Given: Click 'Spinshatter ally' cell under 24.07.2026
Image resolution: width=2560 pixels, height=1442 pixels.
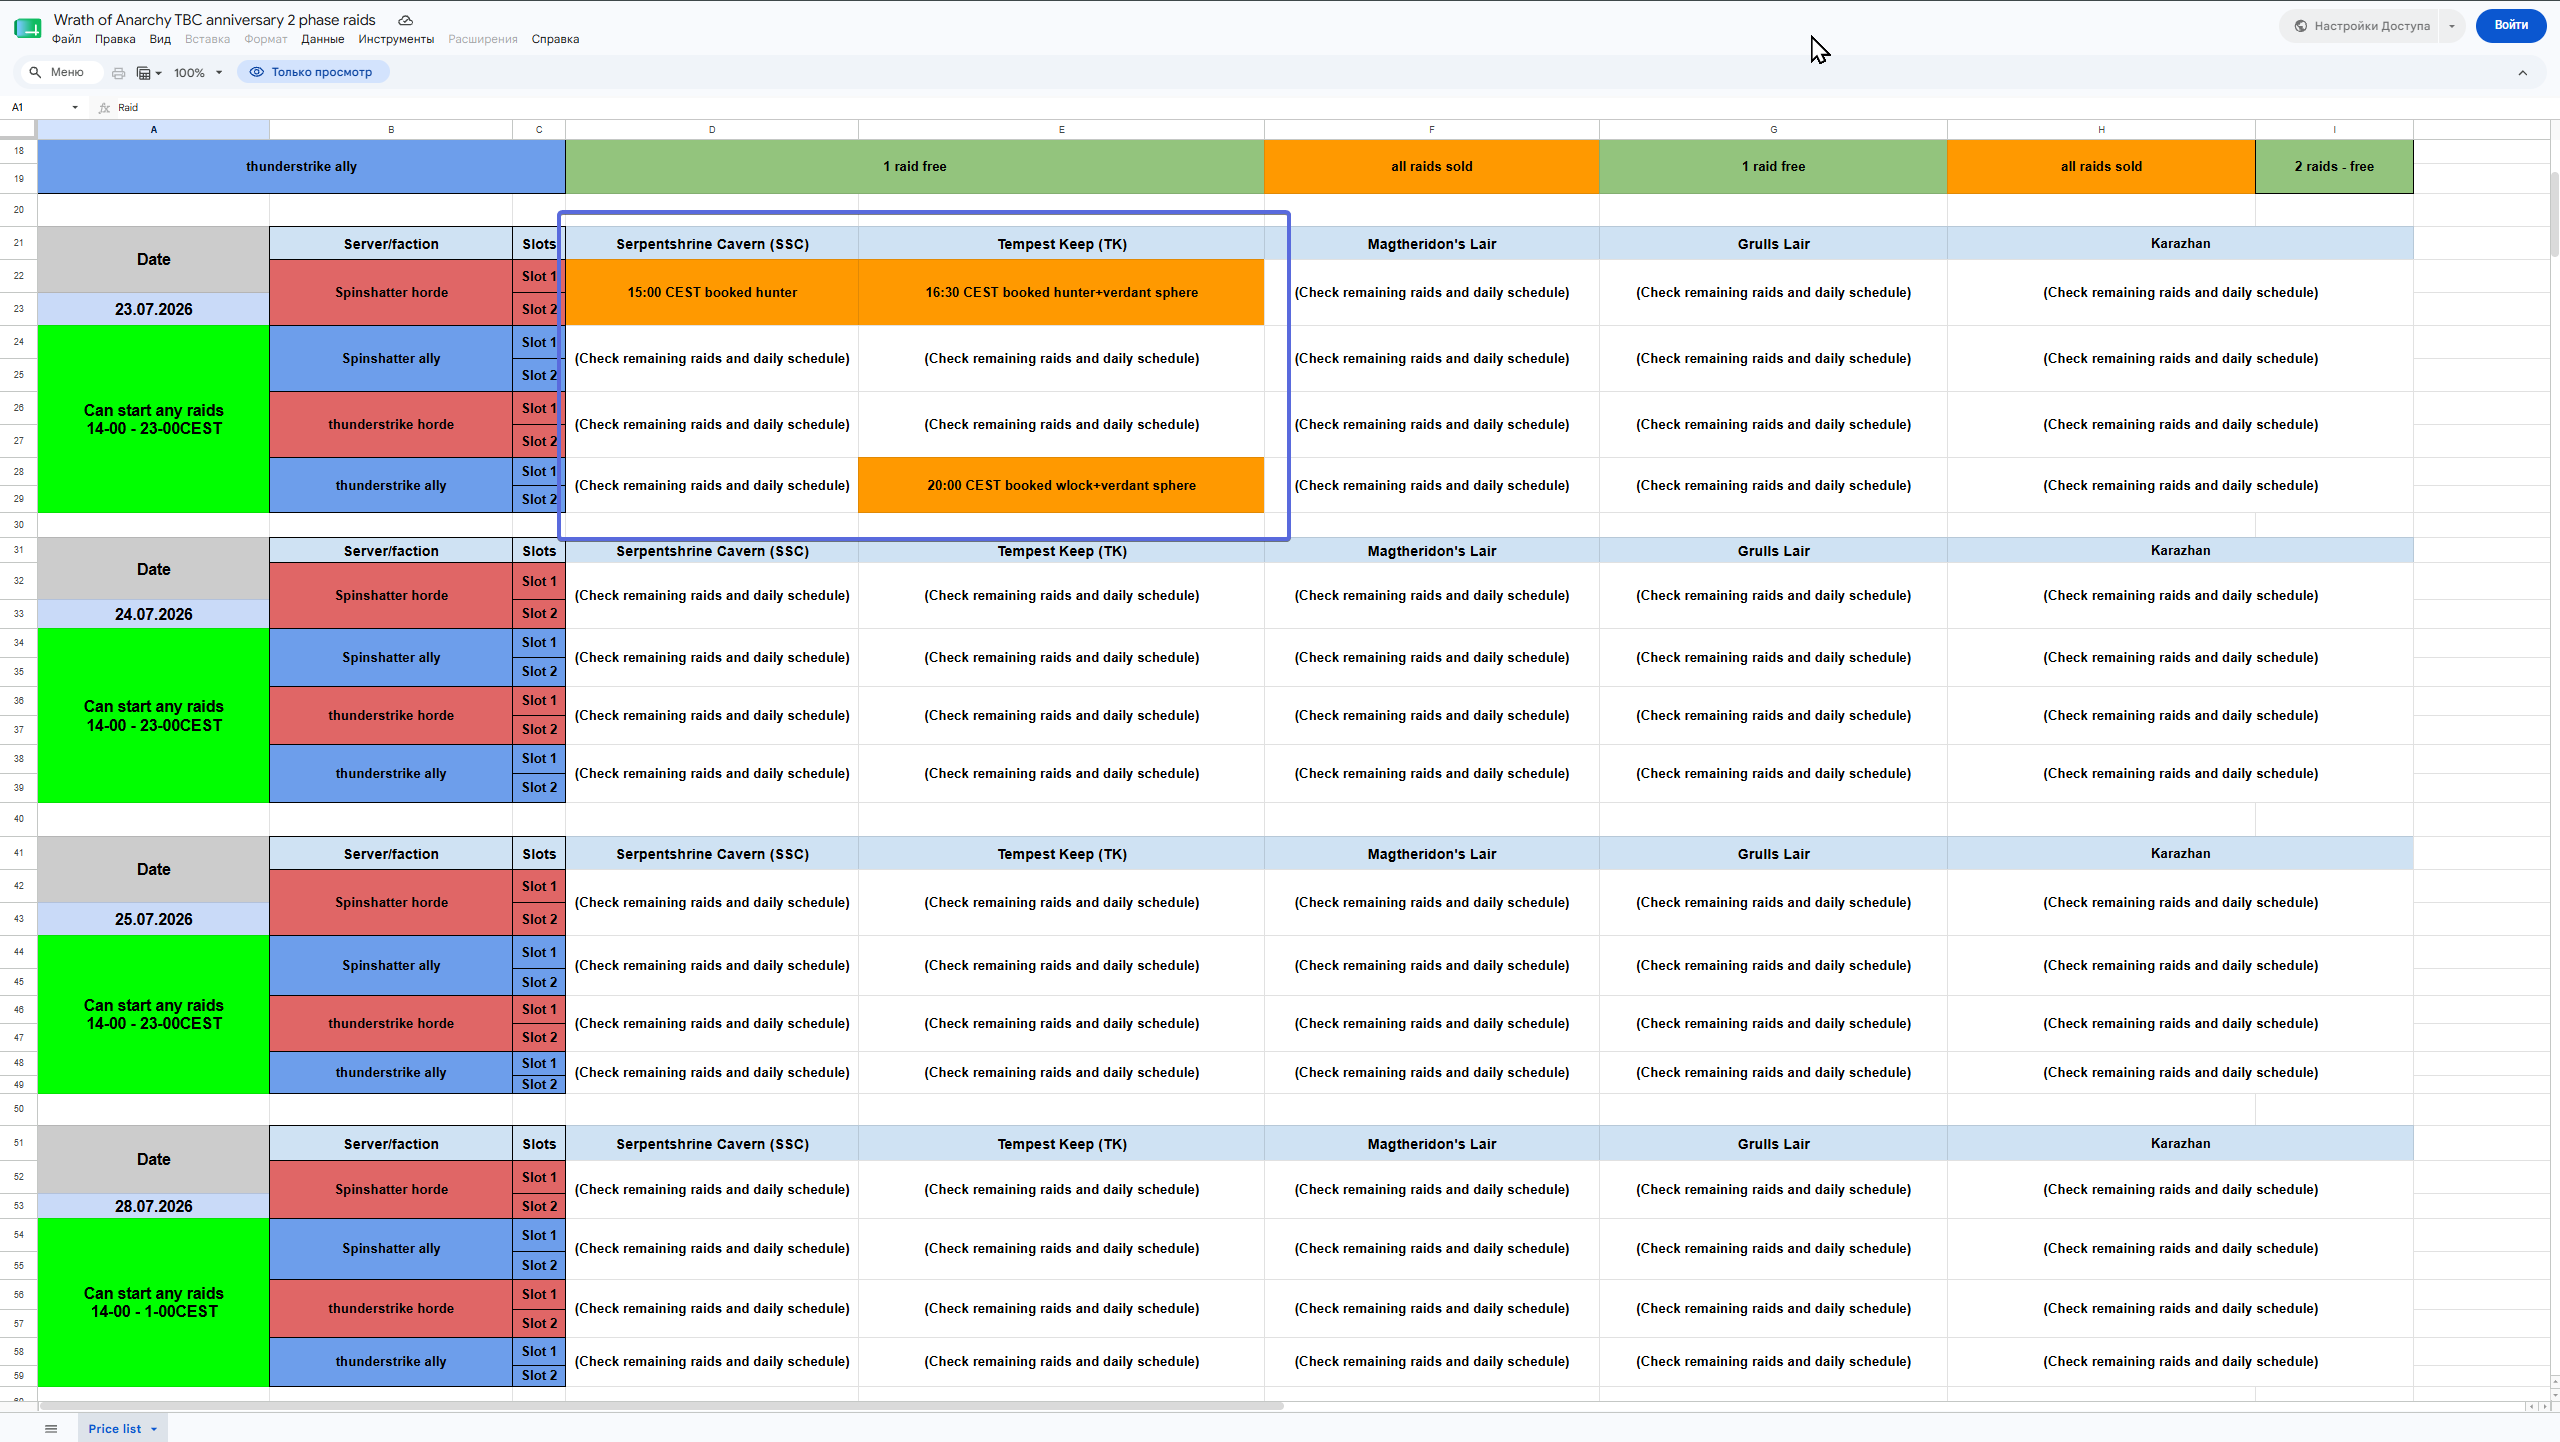Looking at the screenshot, I should (391, 657).
